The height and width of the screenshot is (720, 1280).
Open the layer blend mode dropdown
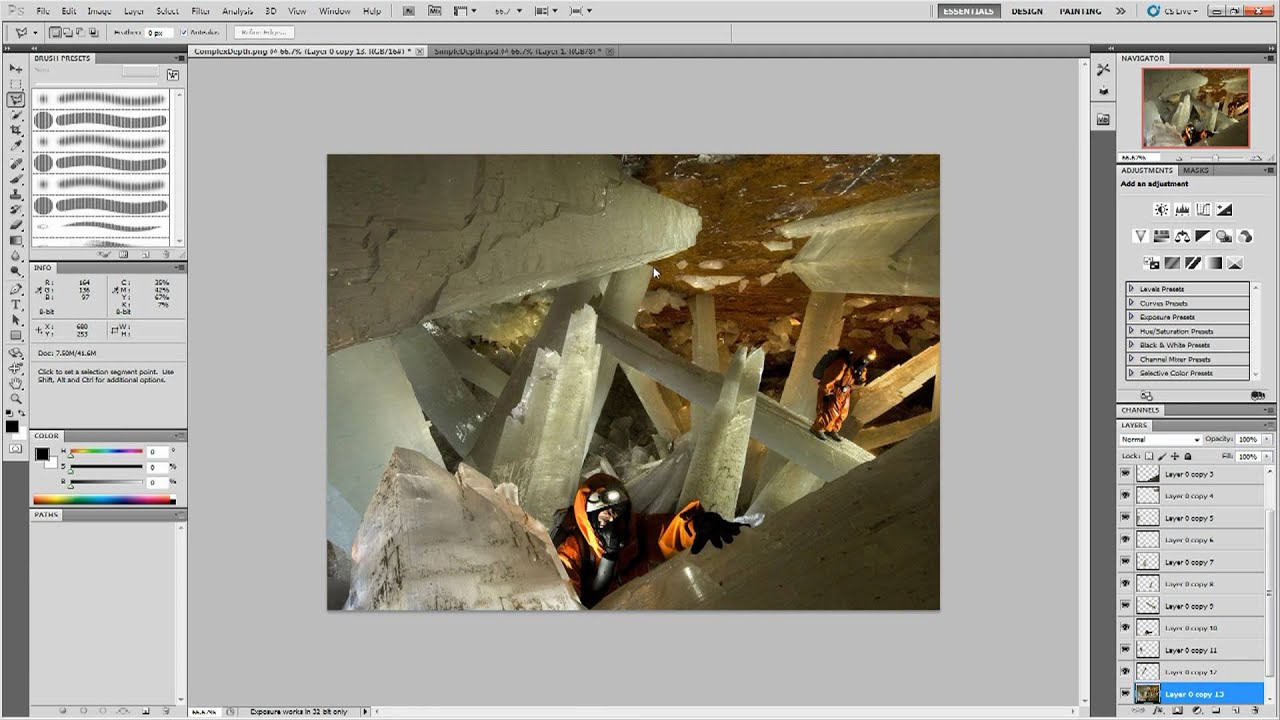point(1160,440)
